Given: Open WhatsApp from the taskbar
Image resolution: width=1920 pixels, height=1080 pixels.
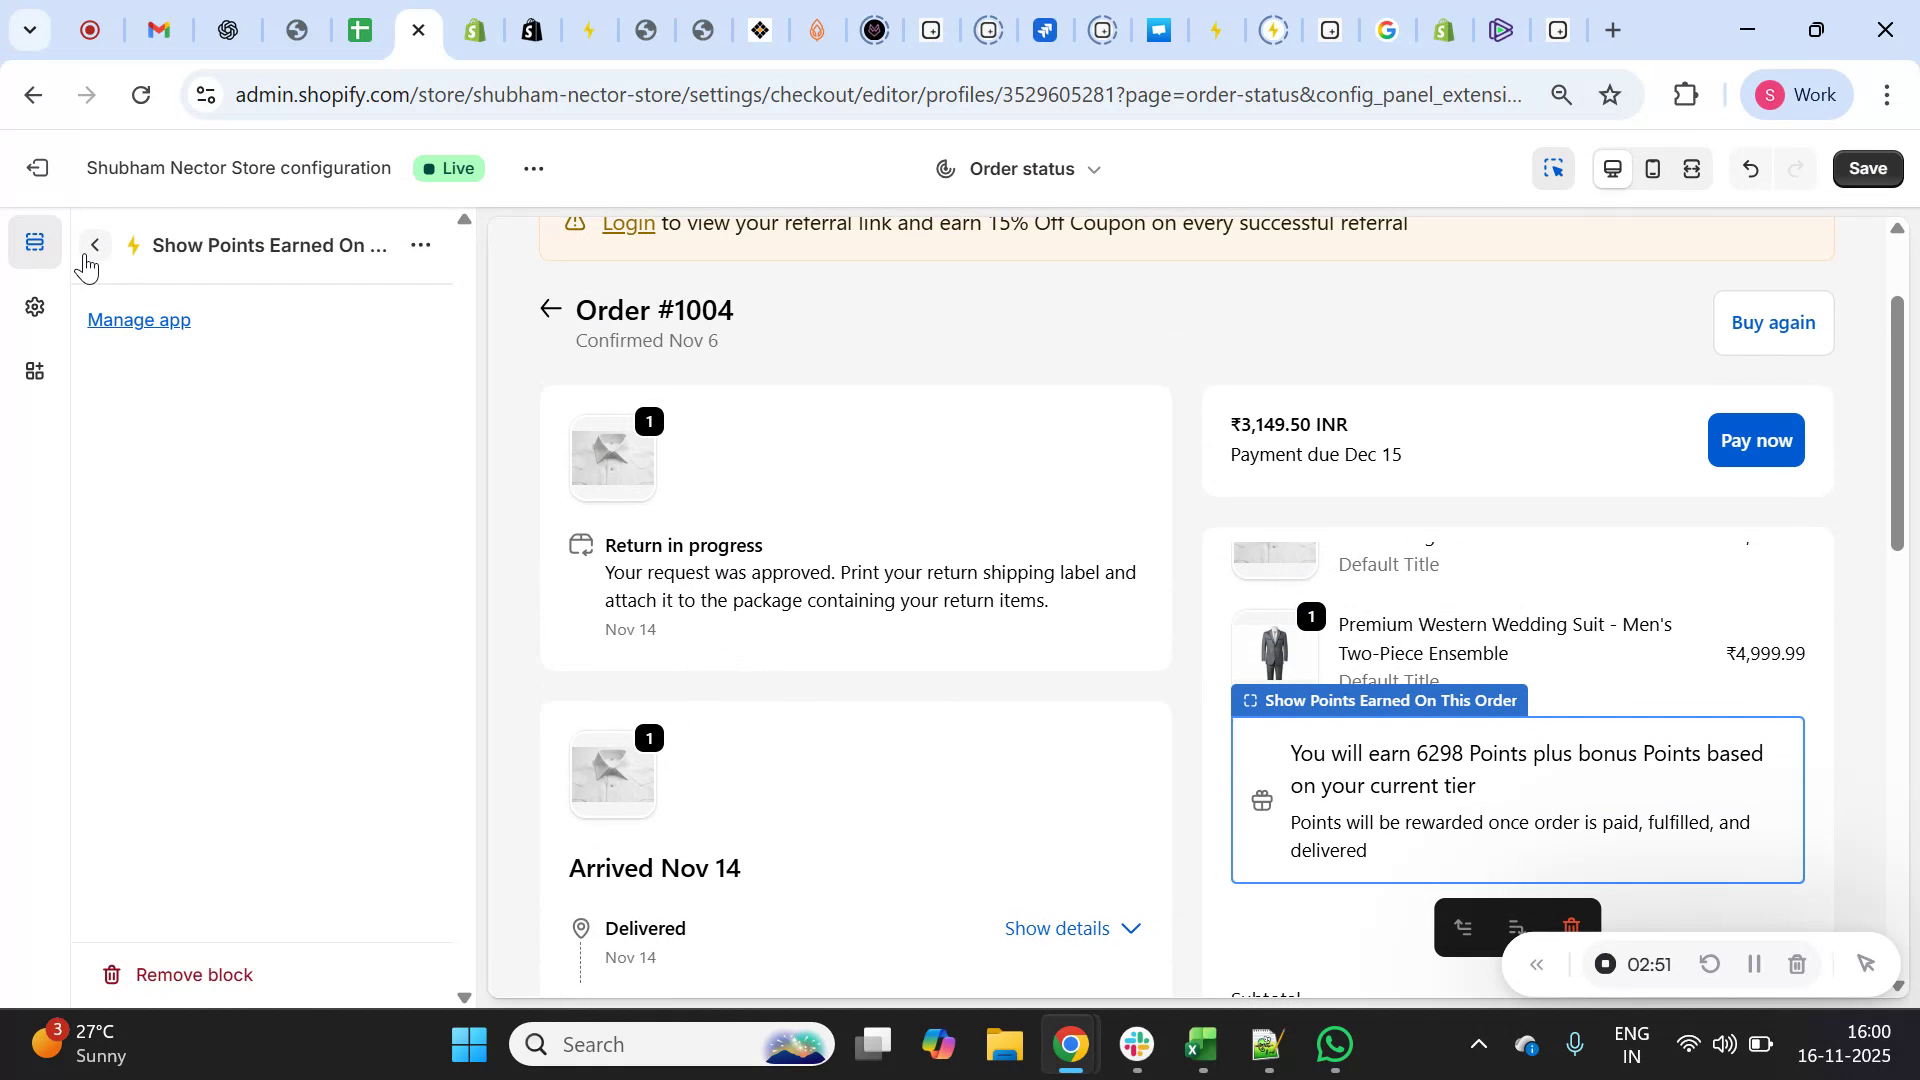Looking at the screenshot, I should [1335, 1043].
